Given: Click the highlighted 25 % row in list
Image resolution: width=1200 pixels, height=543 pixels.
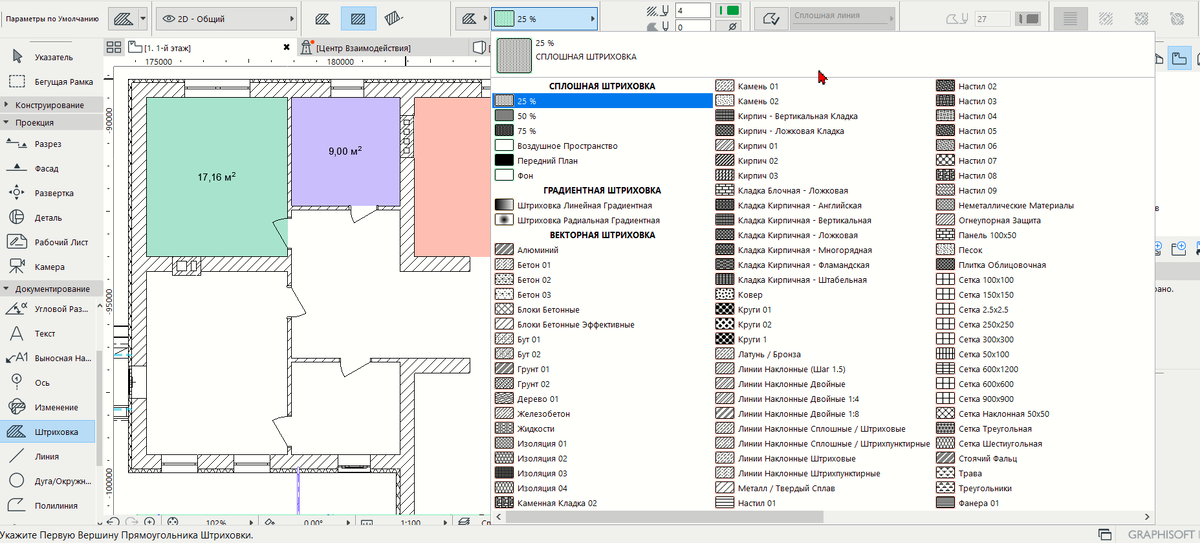Looking at the screenshot, I should [602, 101].
